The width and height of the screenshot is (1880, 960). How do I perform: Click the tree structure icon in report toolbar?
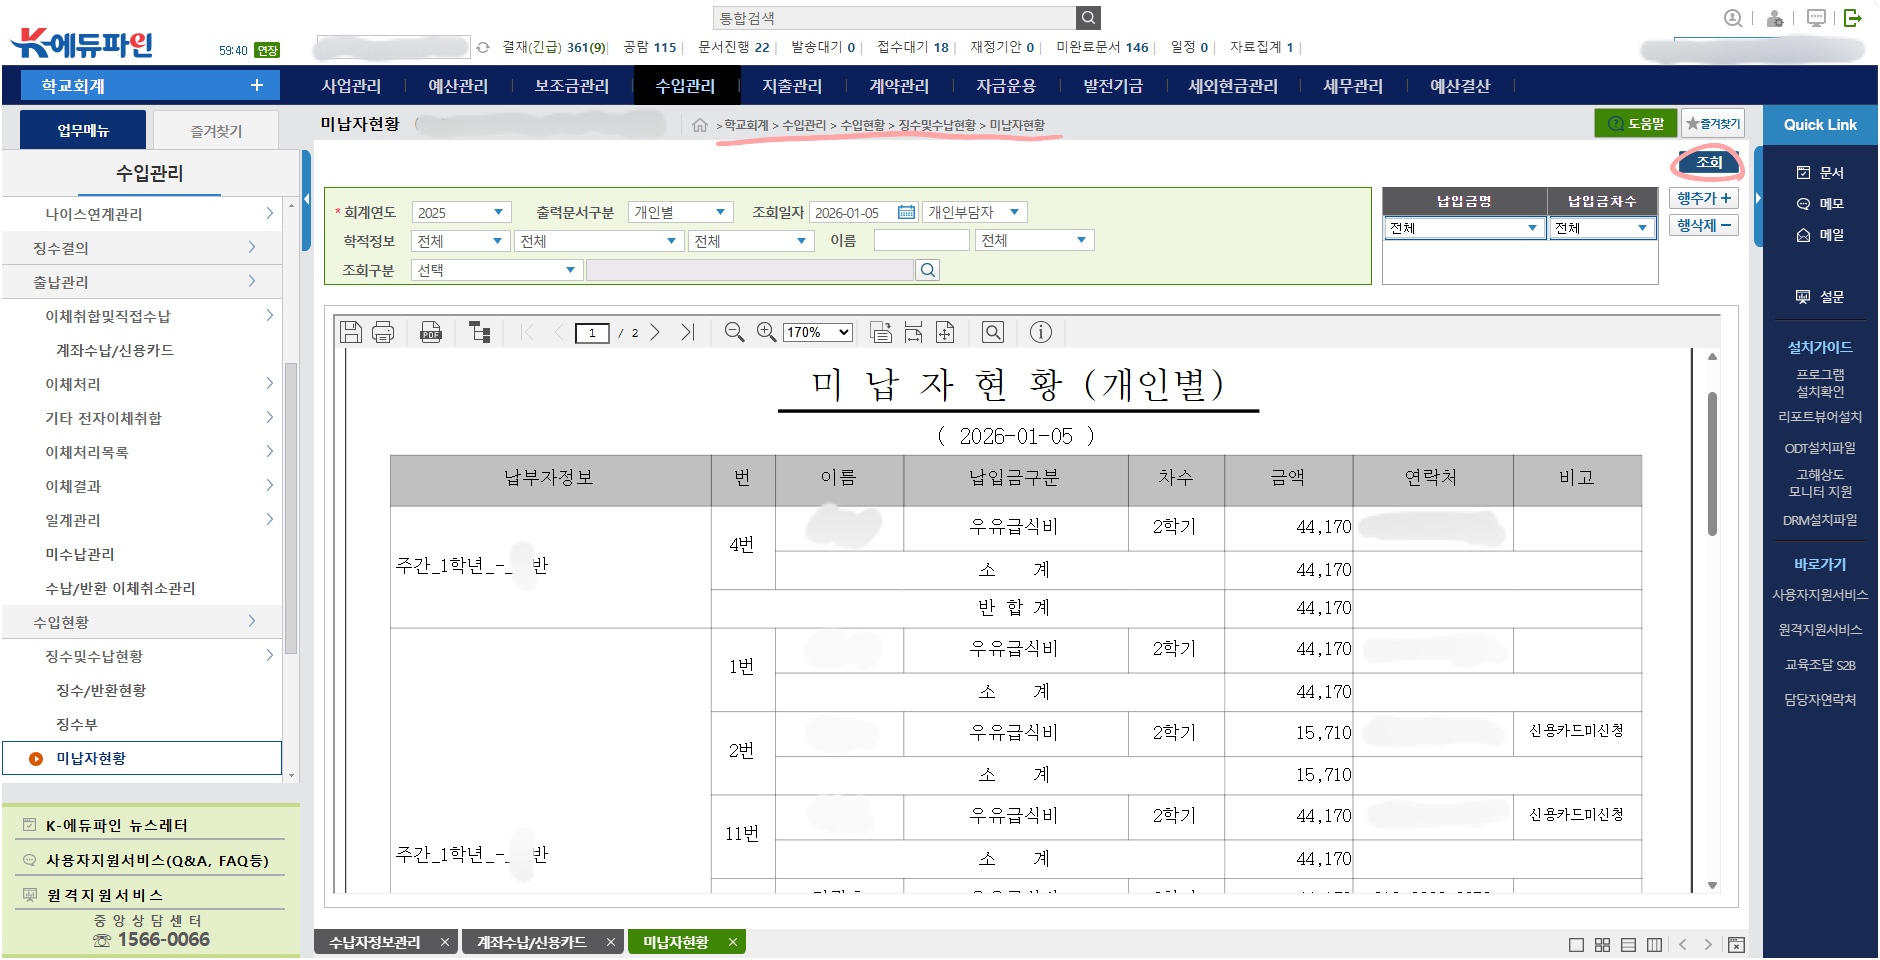click(480, 333)
